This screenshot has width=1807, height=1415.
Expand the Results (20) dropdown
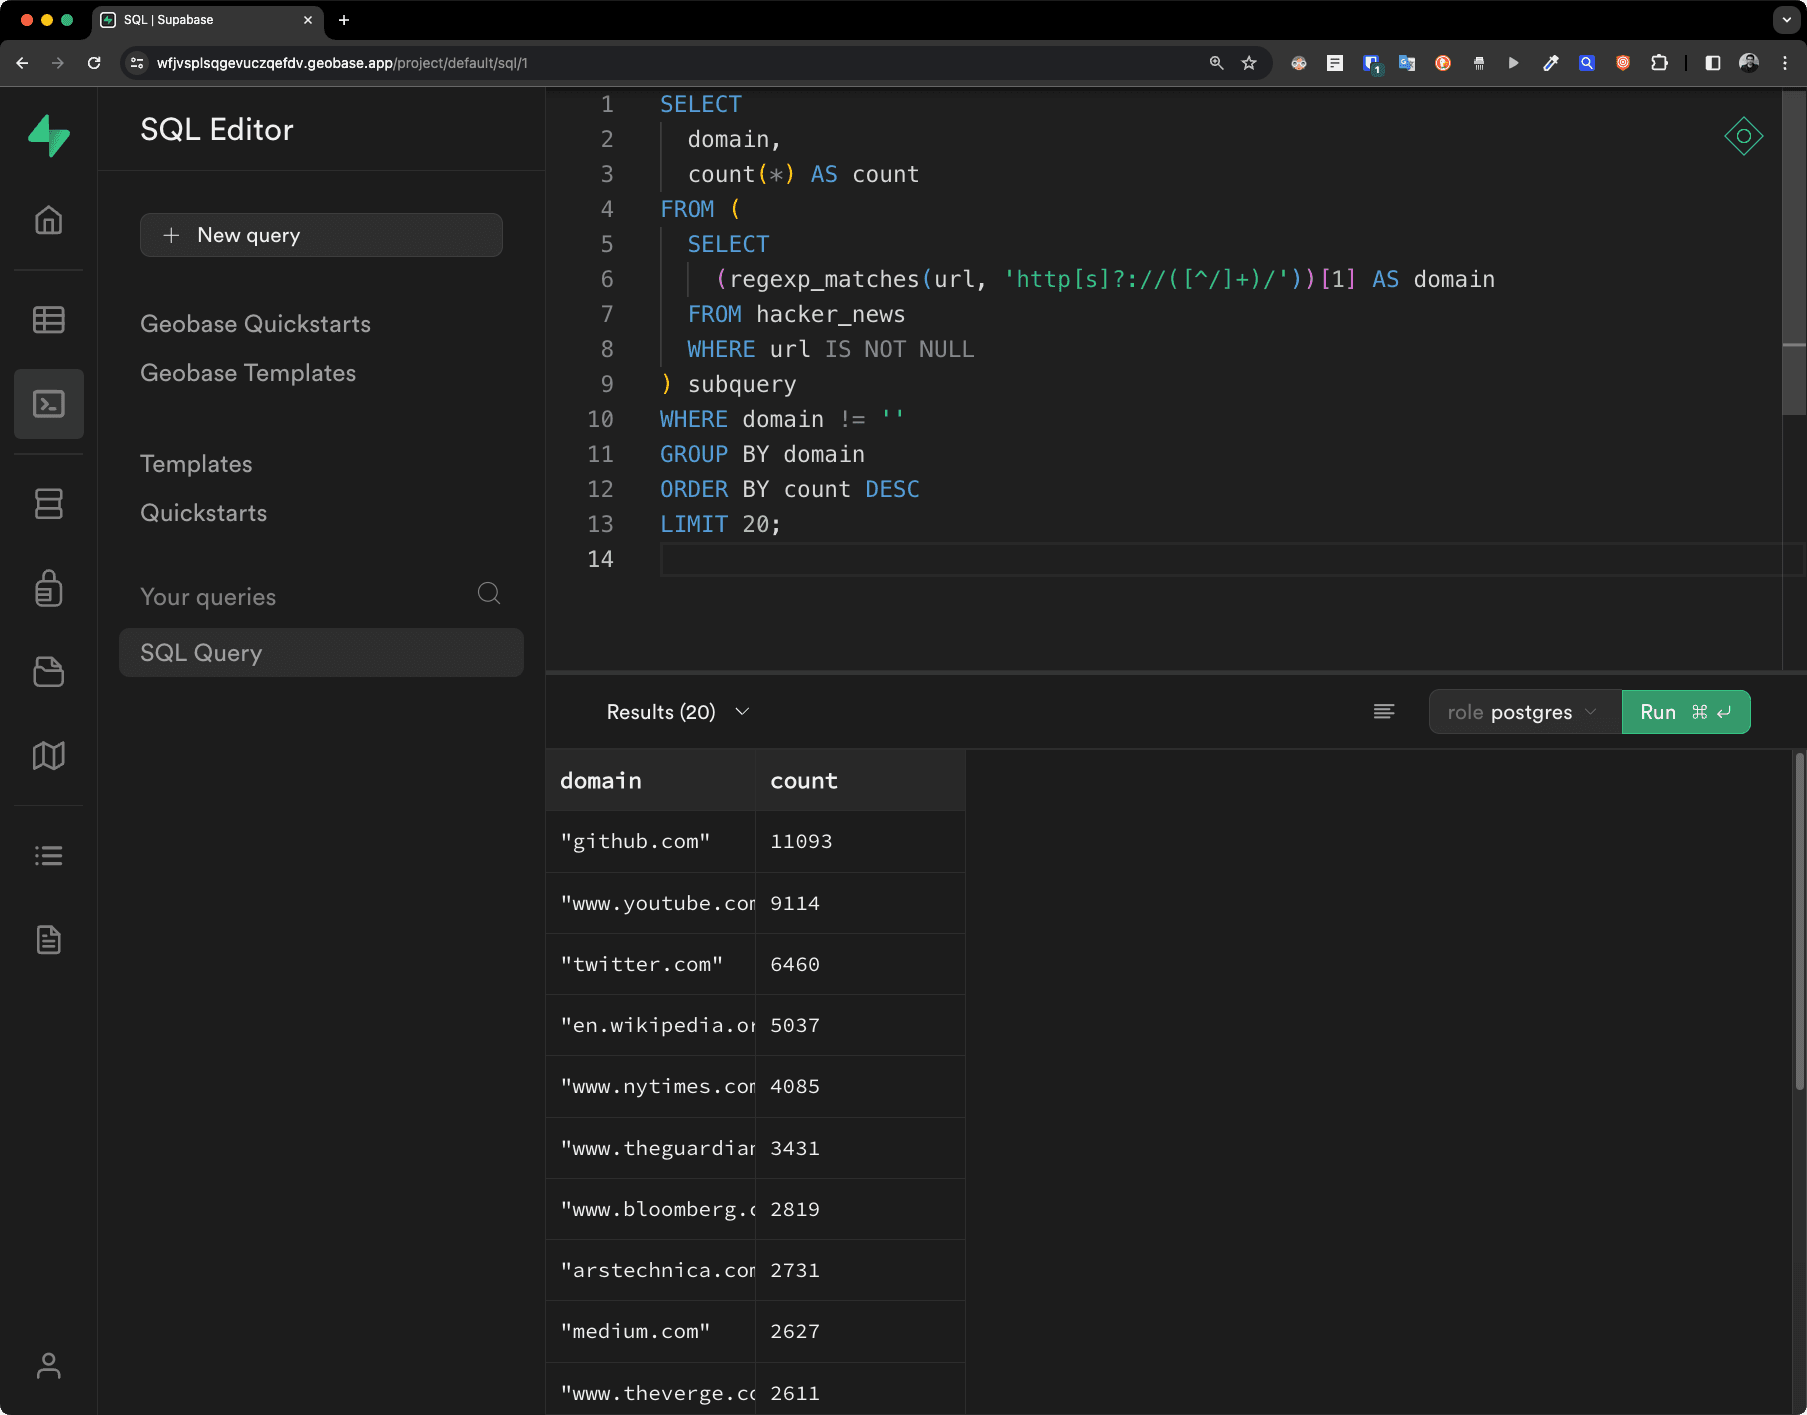click(x=678, y=712)
